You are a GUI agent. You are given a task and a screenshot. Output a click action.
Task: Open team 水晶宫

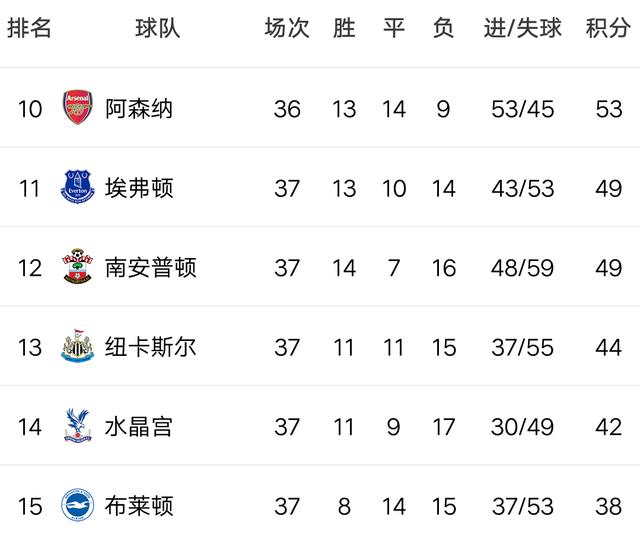[x=139, y=427]
